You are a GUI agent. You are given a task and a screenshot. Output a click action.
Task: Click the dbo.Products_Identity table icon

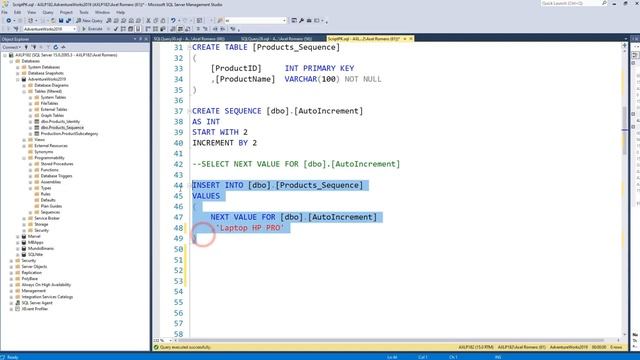(37, 122)
